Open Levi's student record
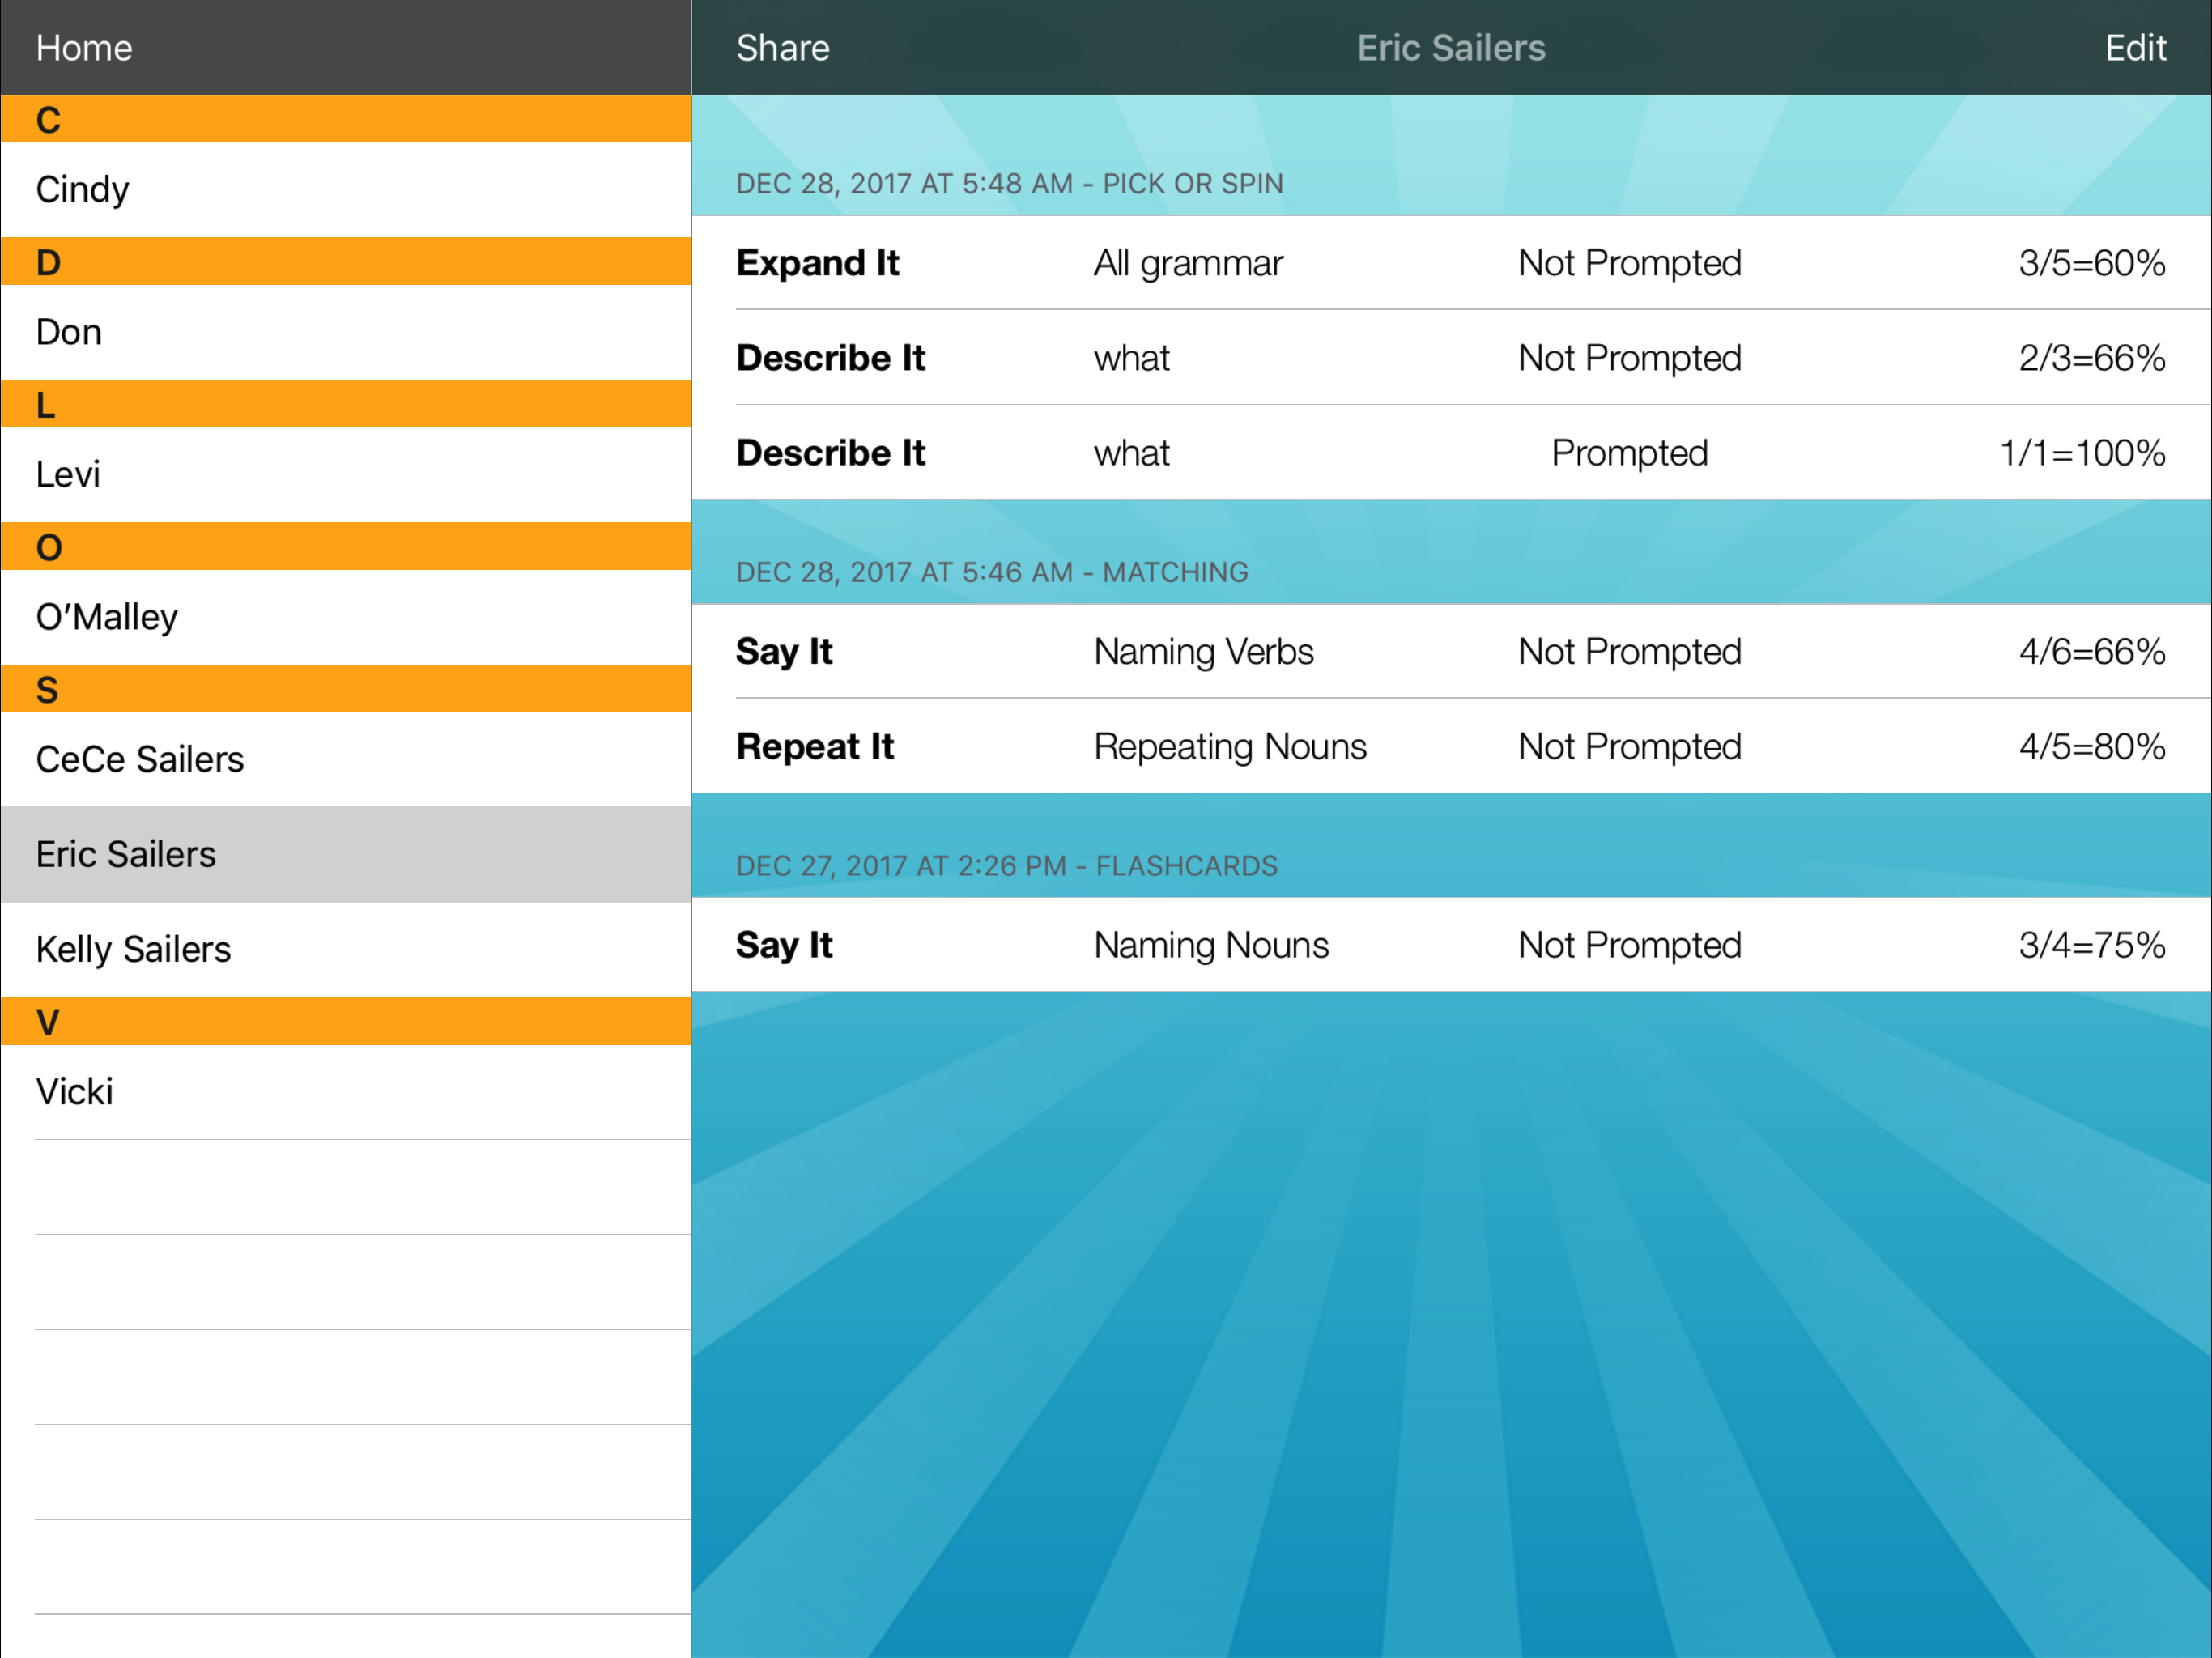2212x1658 pixels. [x=345, y=474]
